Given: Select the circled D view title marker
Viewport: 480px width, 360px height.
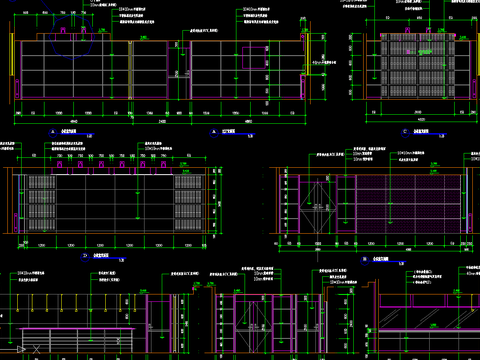Looking at the screenshot, I should click(85, 257).
